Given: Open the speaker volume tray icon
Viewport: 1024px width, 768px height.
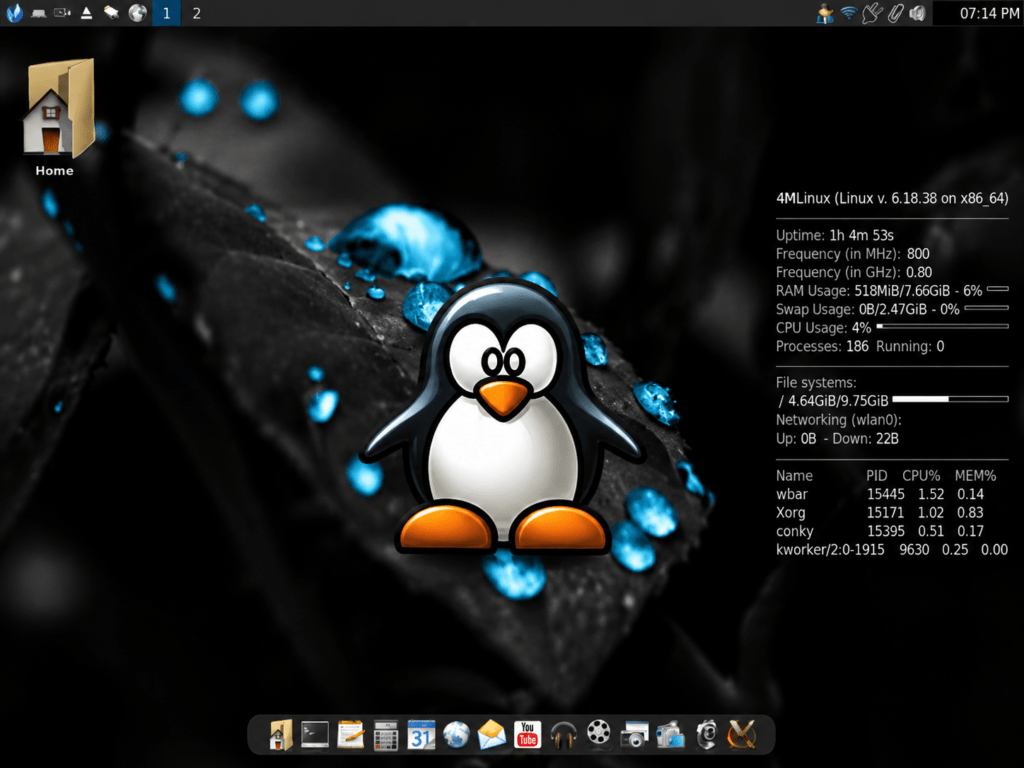Looking at the screenshot, I should pyautogui.click(x=918, y=13).
